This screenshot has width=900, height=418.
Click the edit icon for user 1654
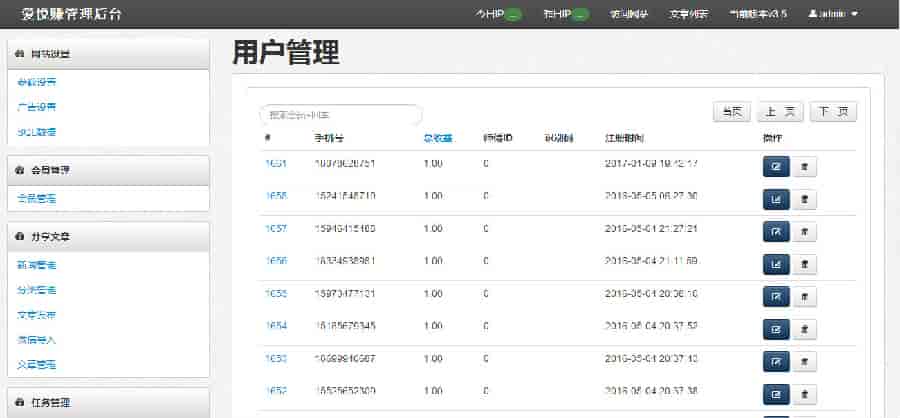pos(775,328)
